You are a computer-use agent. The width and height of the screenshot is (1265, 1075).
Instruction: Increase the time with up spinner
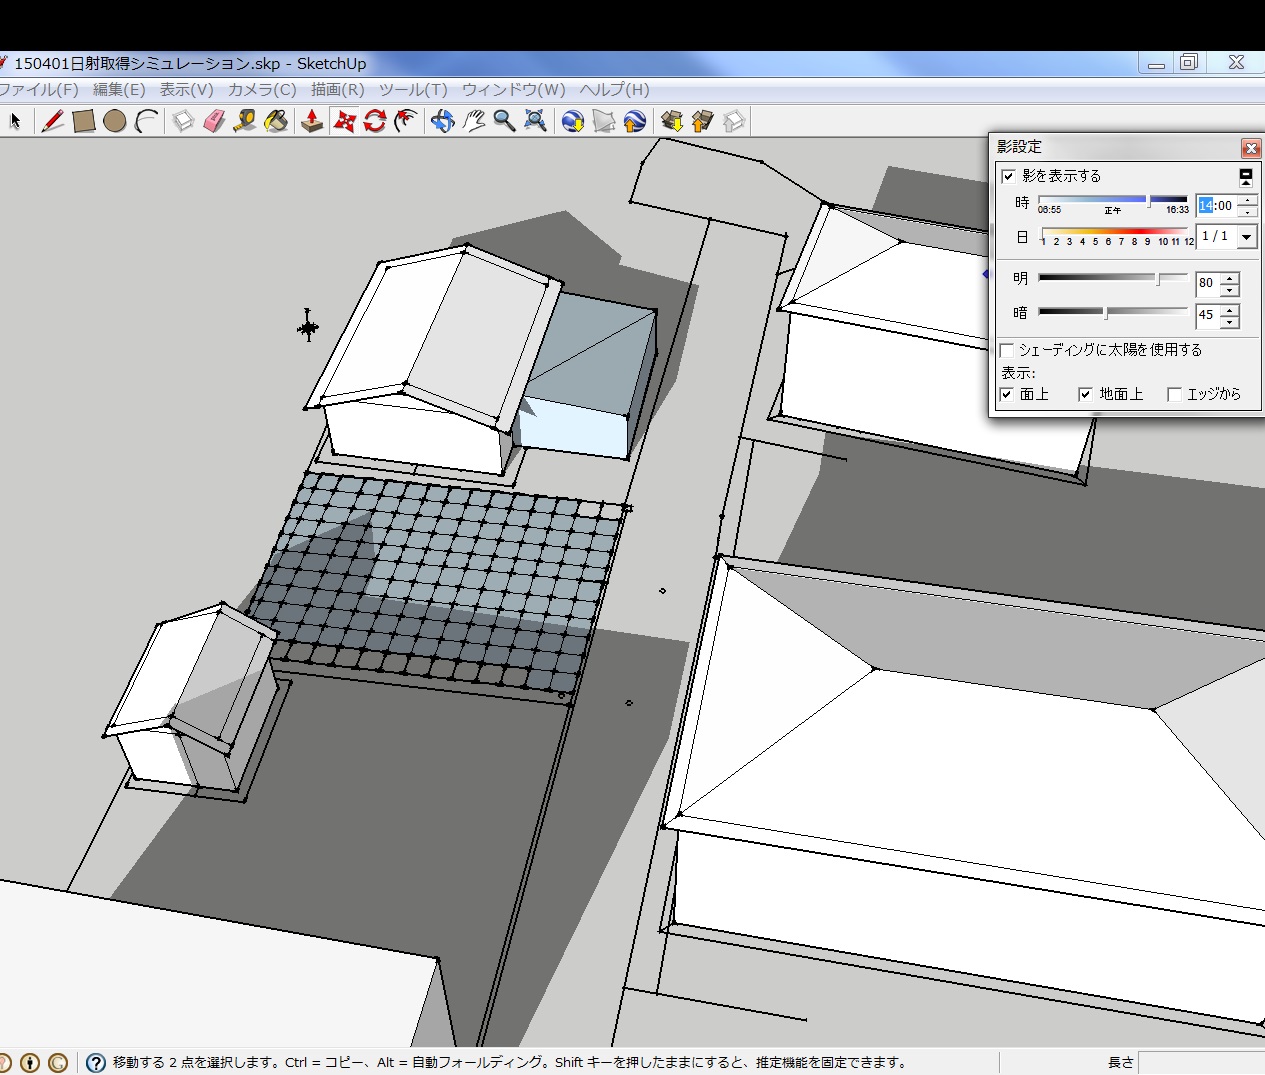pyautogui.click(x=1247, y=200)
